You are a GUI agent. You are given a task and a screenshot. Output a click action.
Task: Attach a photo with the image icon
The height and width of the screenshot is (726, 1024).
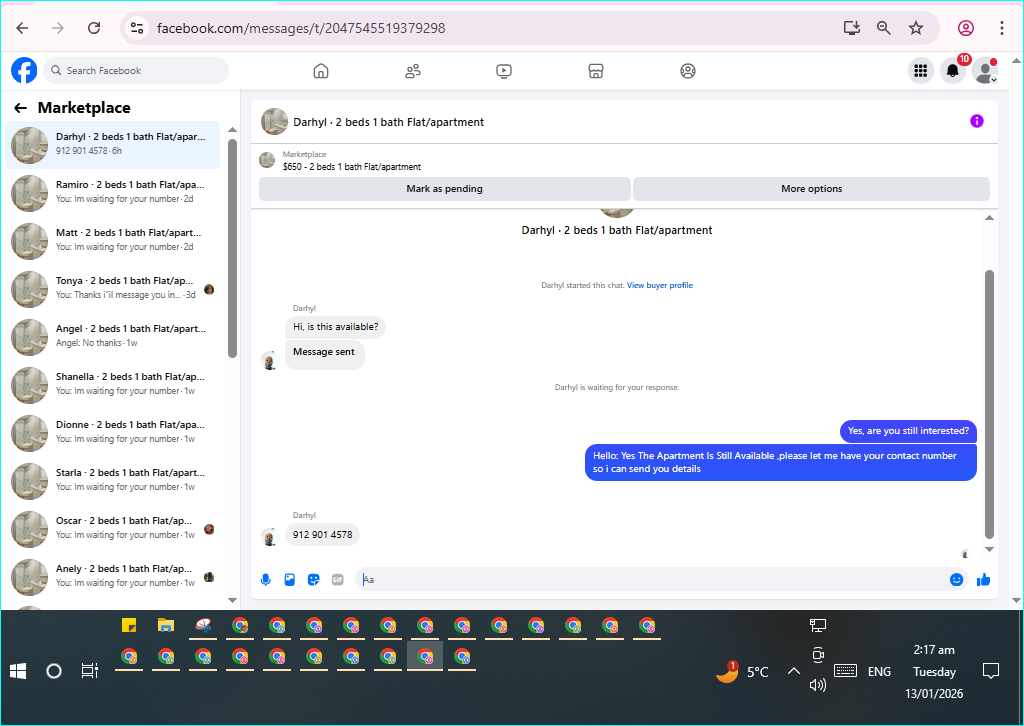point(289,579)
